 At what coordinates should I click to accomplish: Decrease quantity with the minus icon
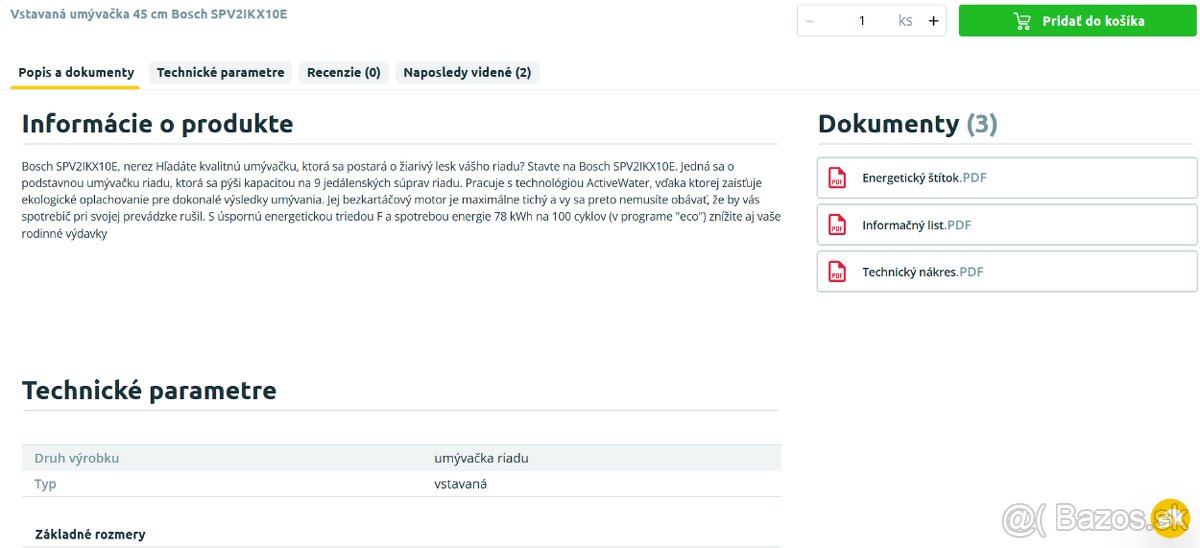click(x=809, y=21)
